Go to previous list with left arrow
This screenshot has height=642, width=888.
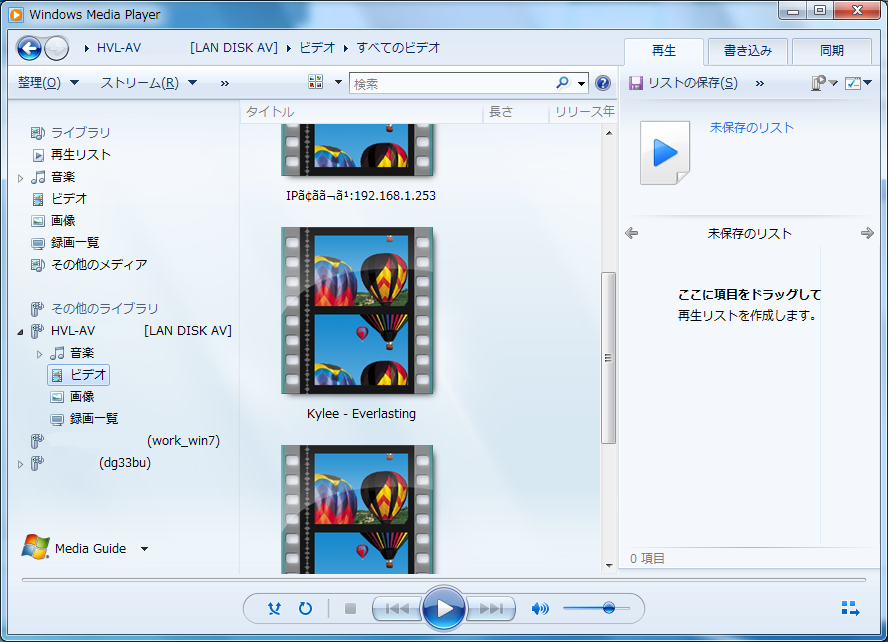[x=631, y=233]
